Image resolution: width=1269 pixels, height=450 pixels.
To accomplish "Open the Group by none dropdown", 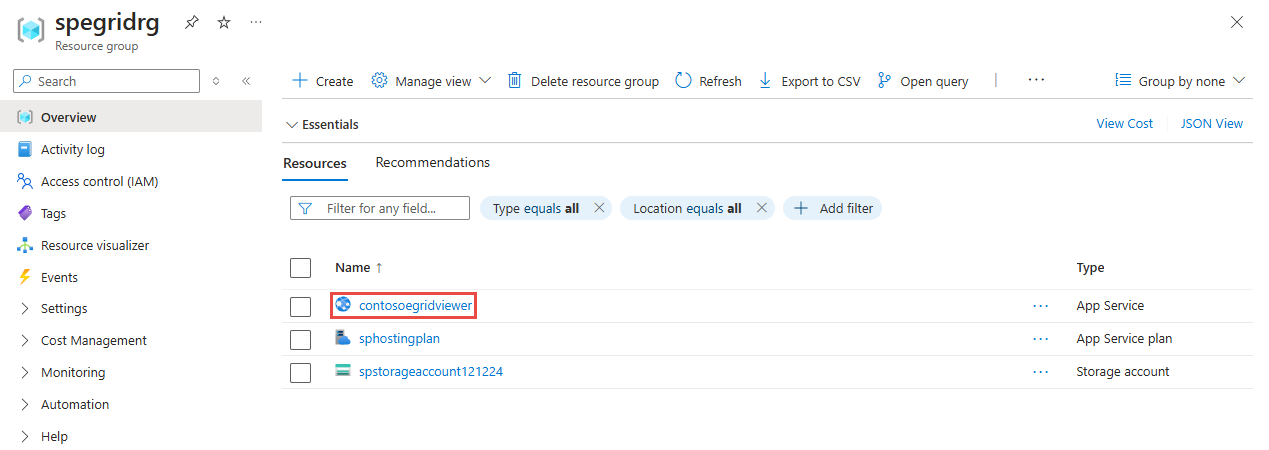I will click(x=1180, y=81).
